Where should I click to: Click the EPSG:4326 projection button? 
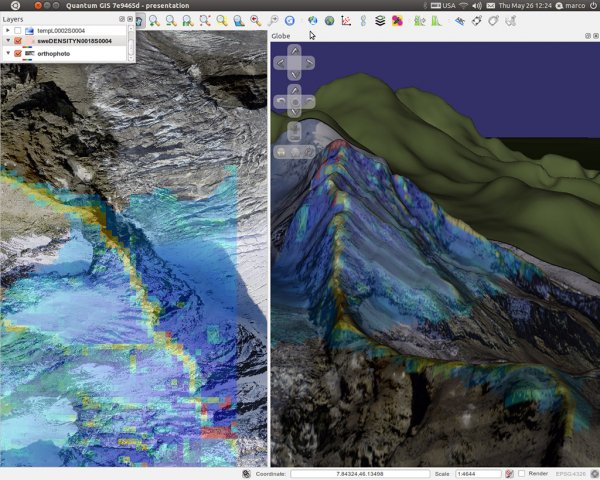(571, 474)
